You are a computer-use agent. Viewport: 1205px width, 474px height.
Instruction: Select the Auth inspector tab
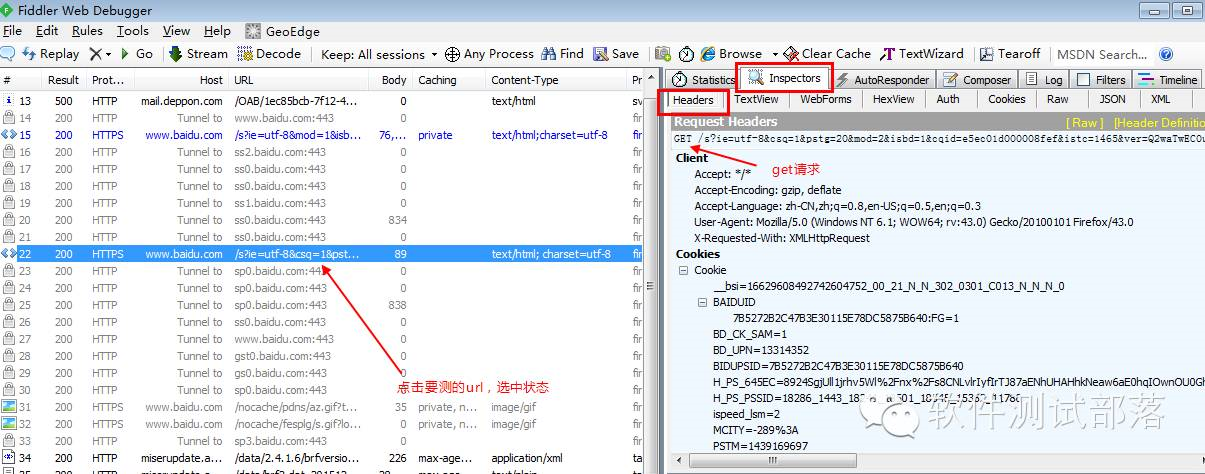[948, 99]
